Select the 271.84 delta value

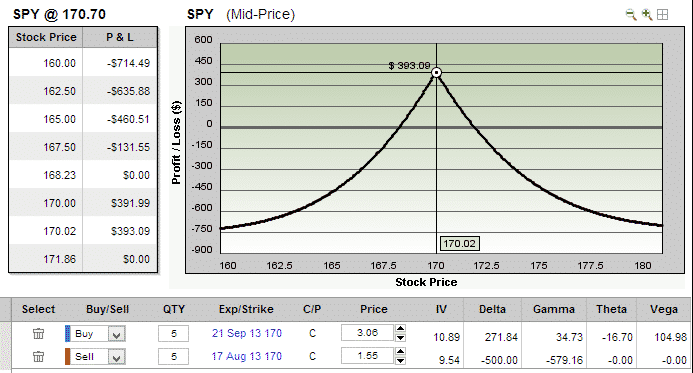(x=501, y=337)
